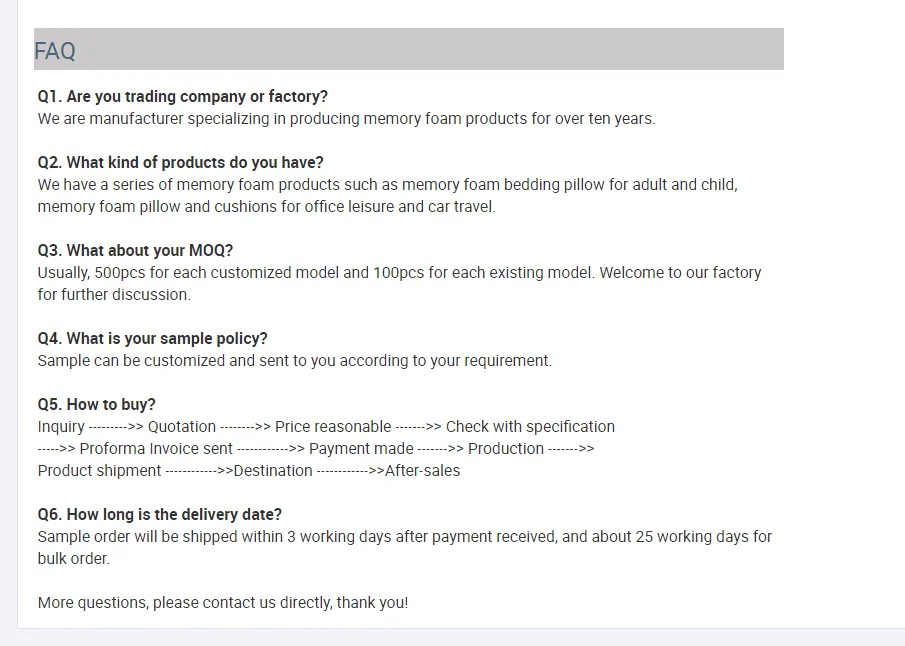Click the line about cushions for office leisure and car travel
Image resolution: width=905 pixels, height=646 pixels.
[x=266, y=207]
